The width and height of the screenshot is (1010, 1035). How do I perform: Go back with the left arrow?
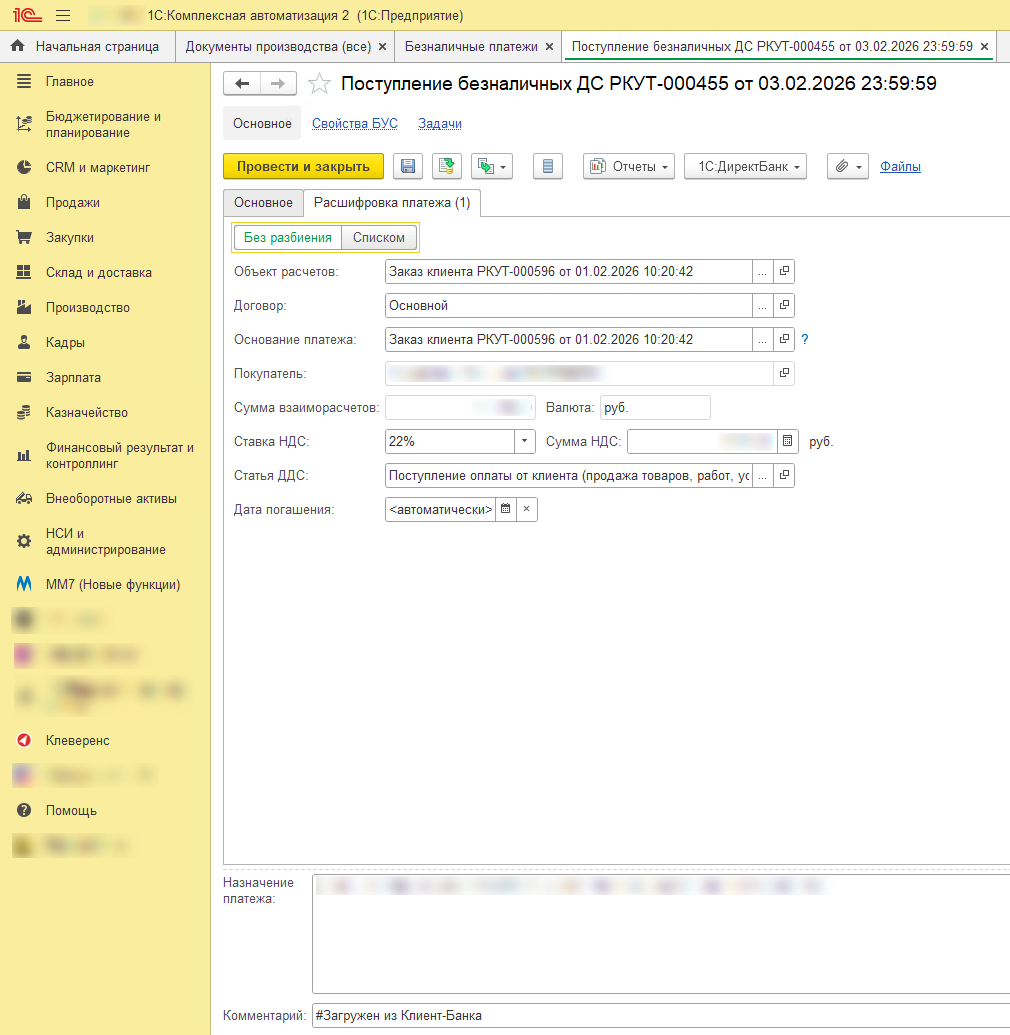tap(242, 84)
